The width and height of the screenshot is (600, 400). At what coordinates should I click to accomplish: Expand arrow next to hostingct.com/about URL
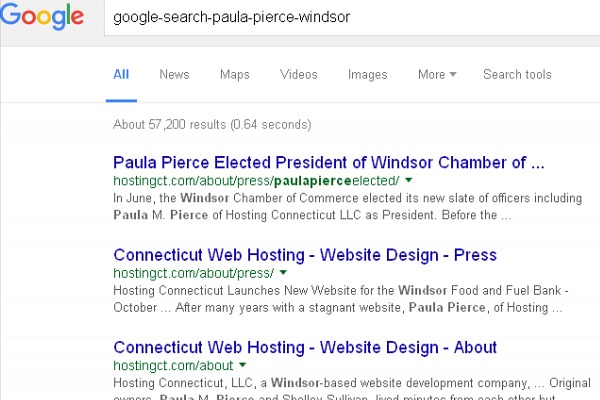[x=243, y=365]
